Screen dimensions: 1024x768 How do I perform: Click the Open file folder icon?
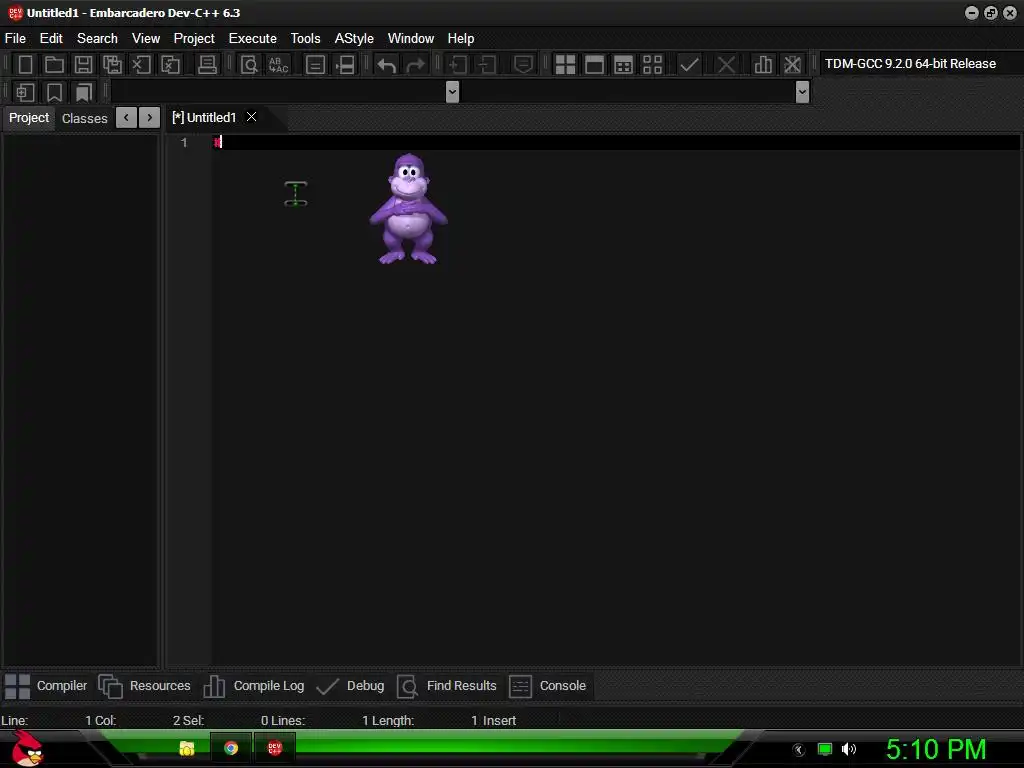[x=54, y=64]
